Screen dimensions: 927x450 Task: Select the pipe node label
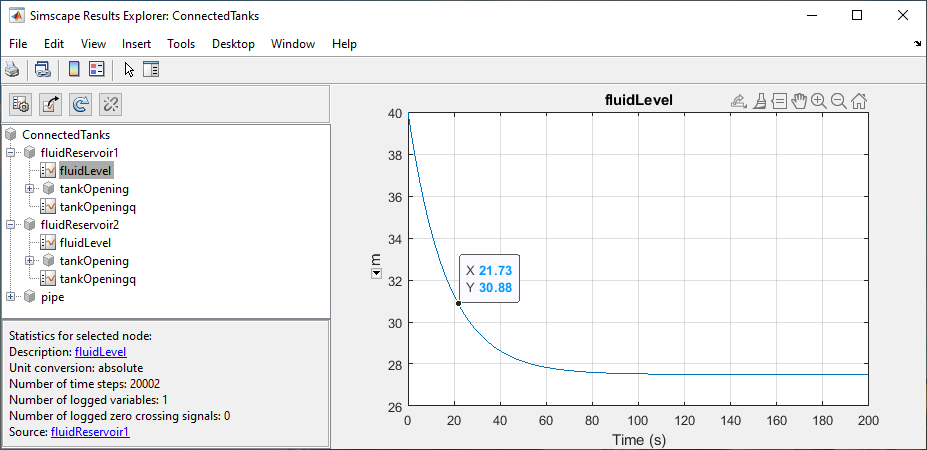pyautogui.click(x=53, y=297)
